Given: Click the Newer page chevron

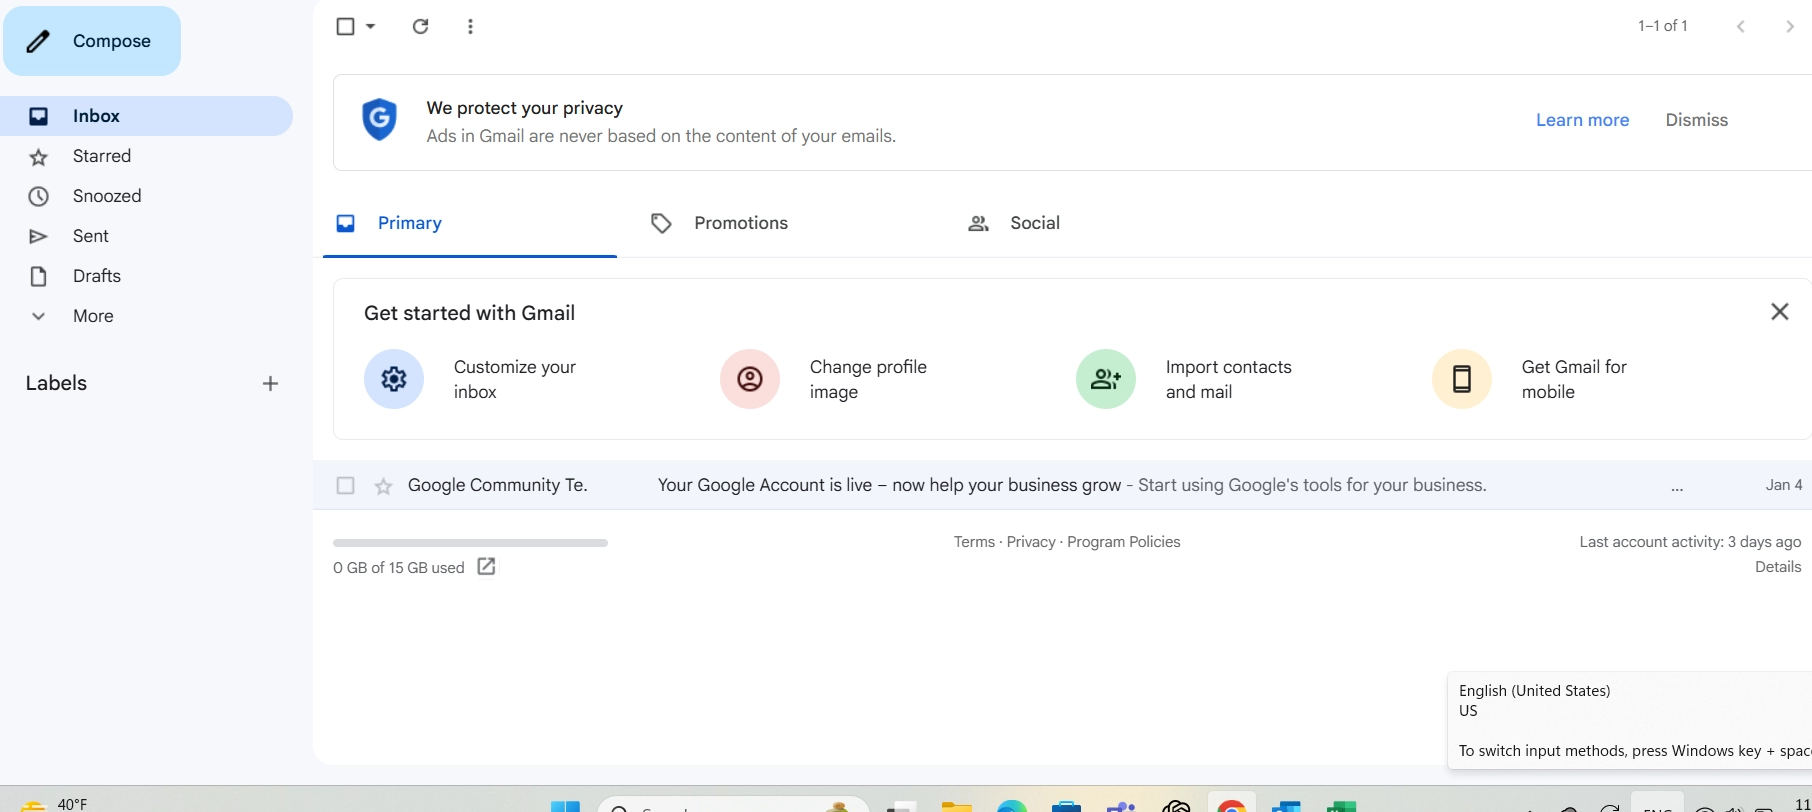Looking at the screenshot, I should coord(1741,26).
